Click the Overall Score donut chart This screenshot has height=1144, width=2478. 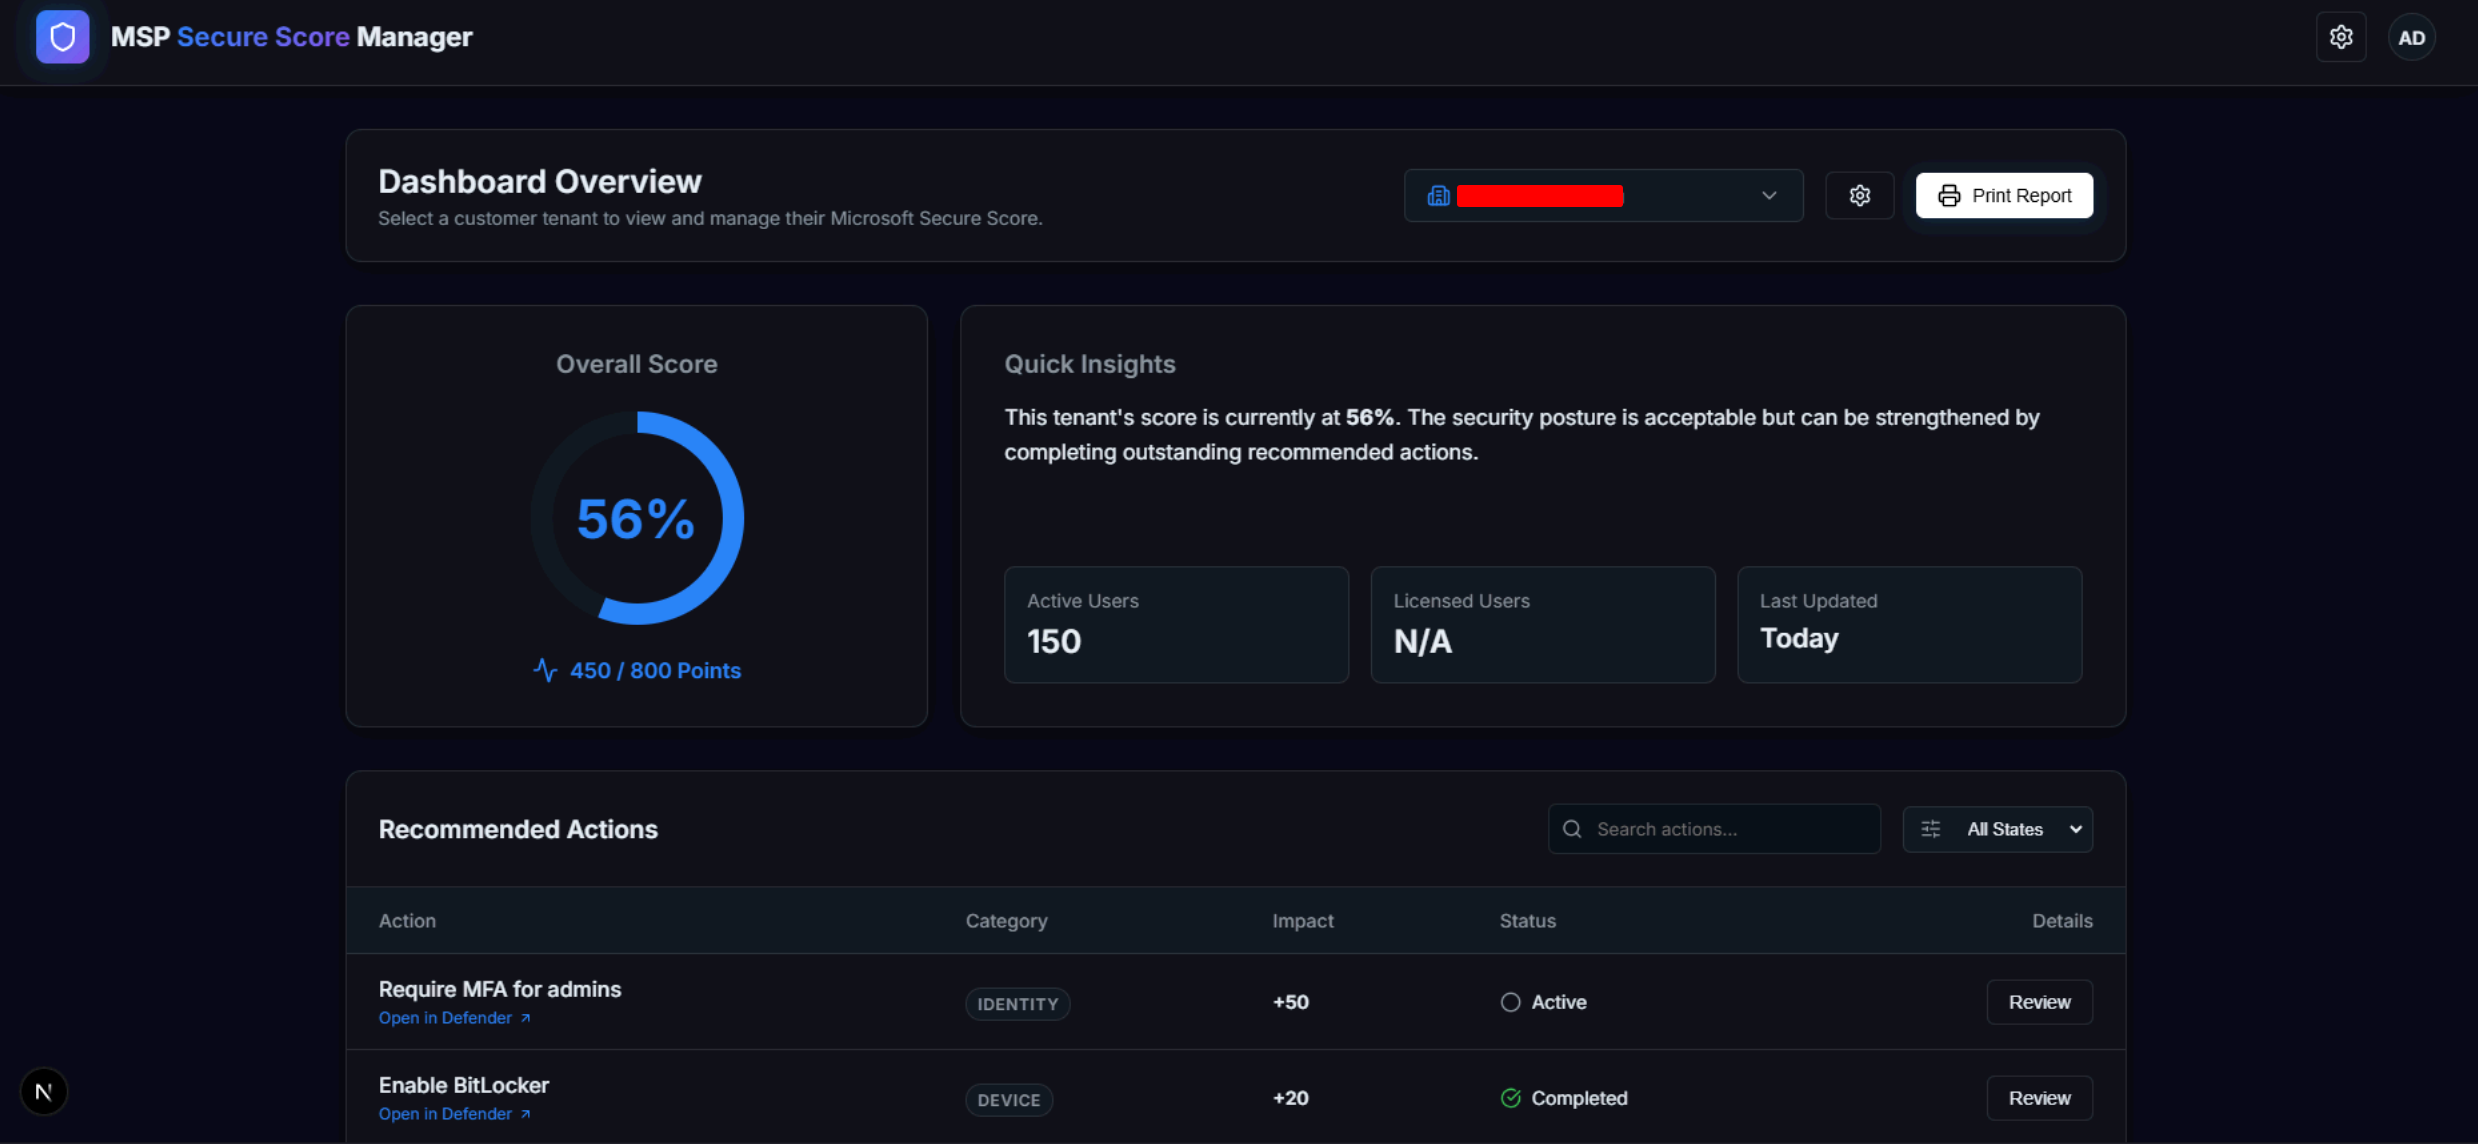coord(637,518)
